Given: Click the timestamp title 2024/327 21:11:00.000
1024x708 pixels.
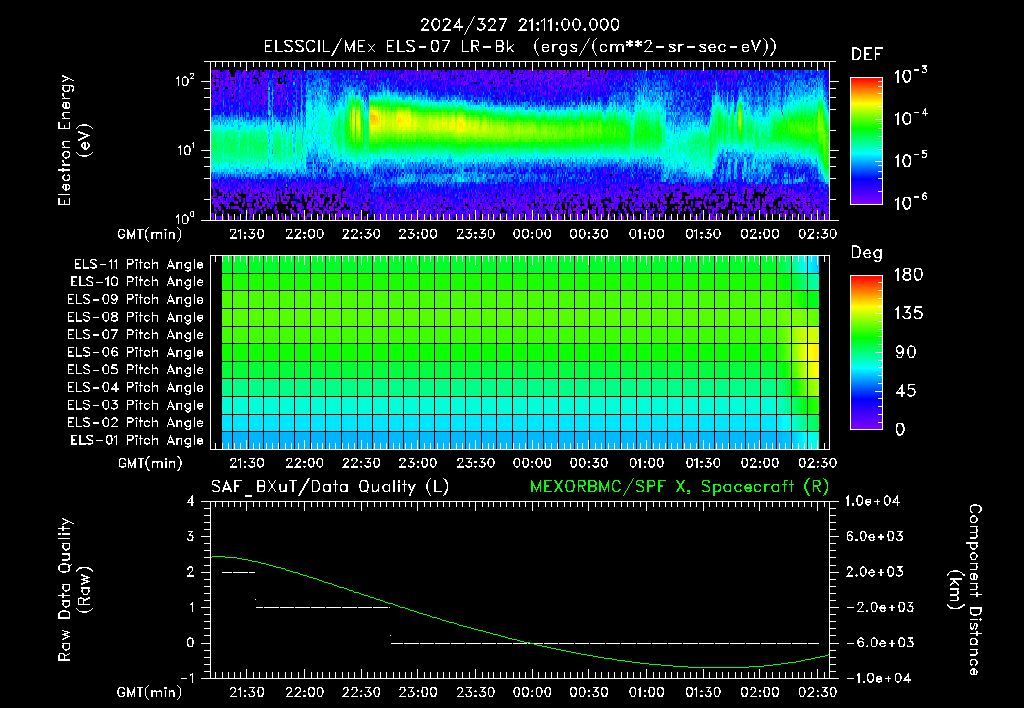Looking at the screenshot, I should point(520,25).
